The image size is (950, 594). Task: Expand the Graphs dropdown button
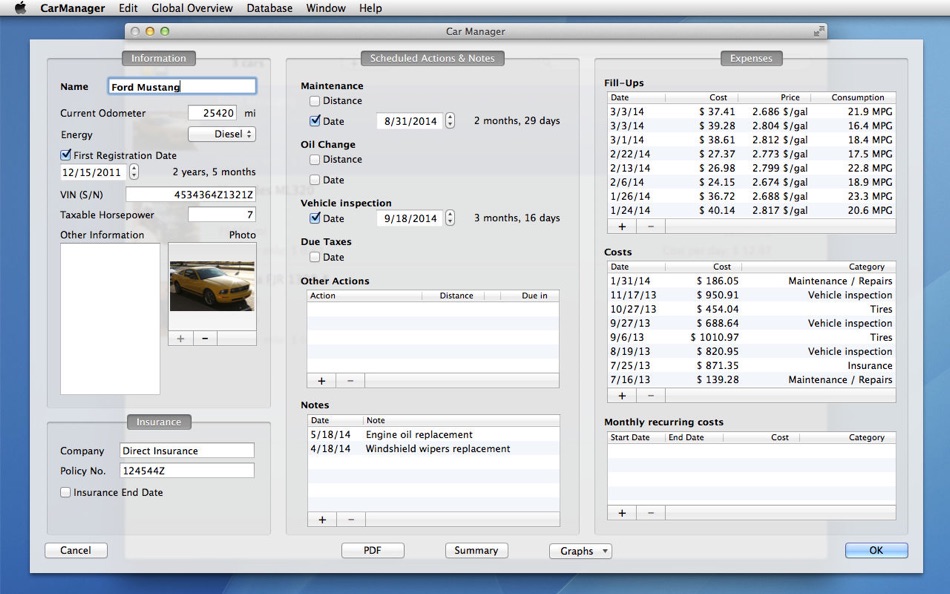580,551
